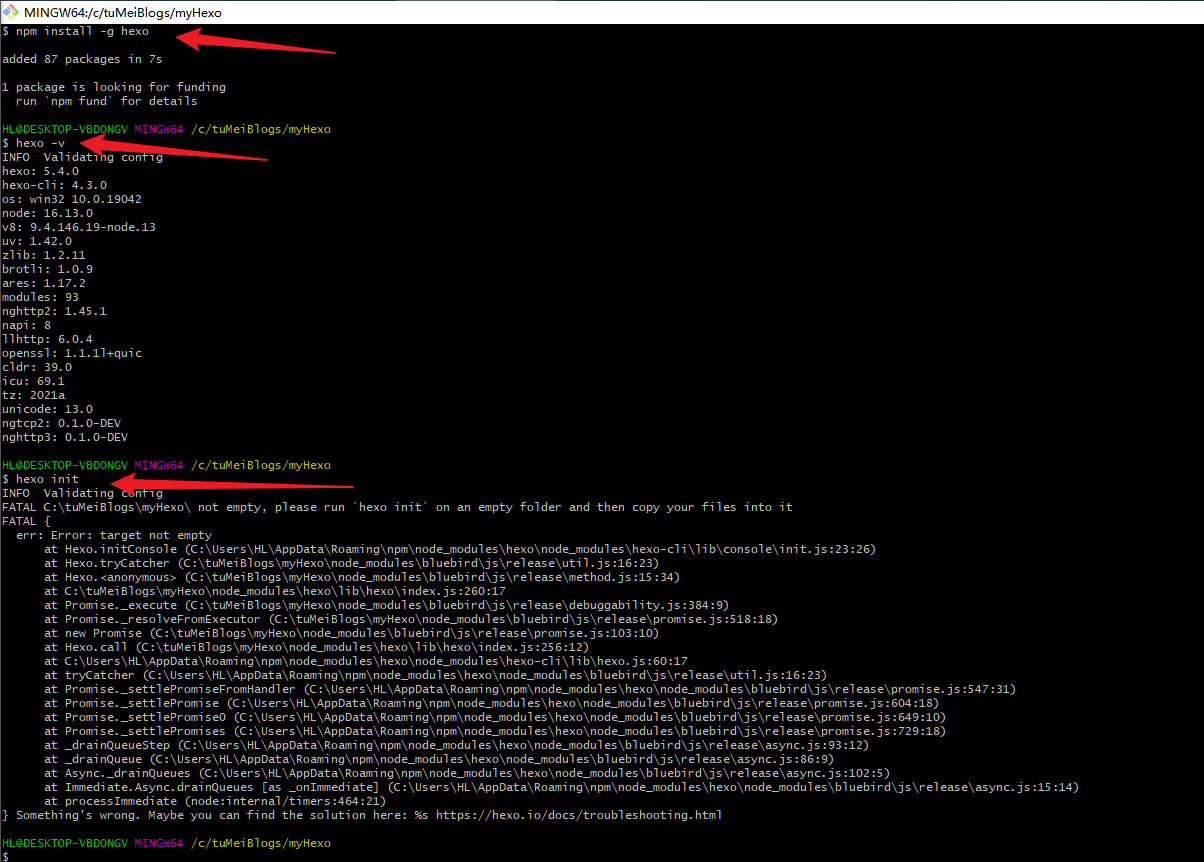
Task: Click the stack line 'at Hexo.initConsole'
Action: 461,549
